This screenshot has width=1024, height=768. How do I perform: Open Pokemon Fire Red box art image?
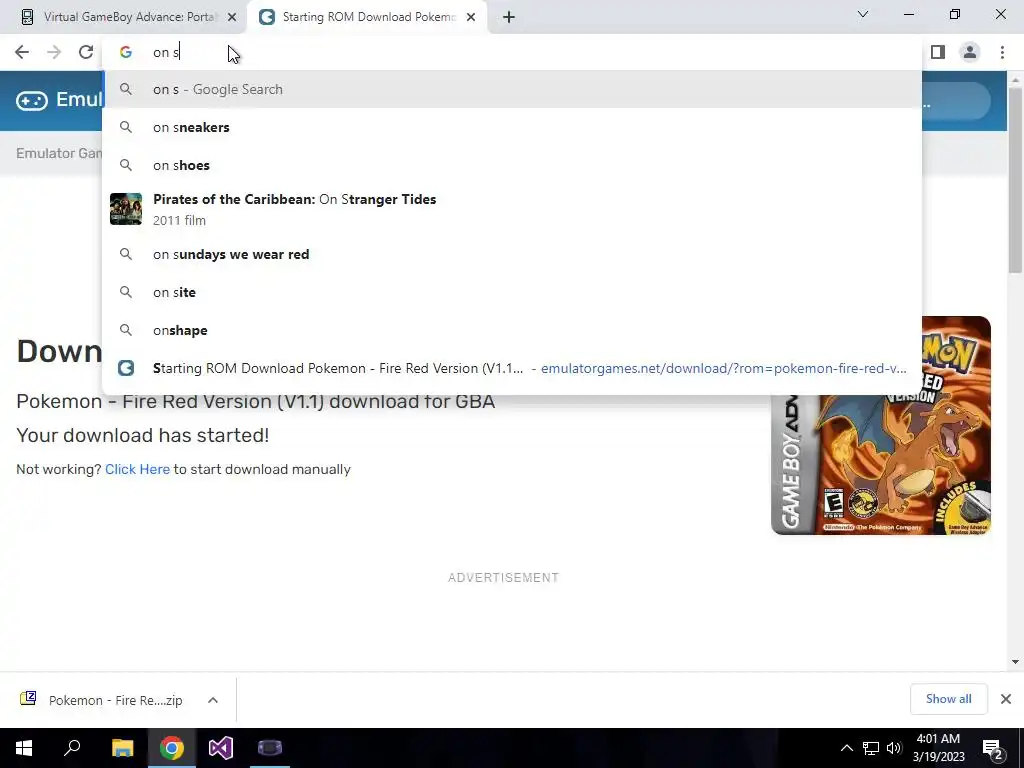[x=880, y=426]
